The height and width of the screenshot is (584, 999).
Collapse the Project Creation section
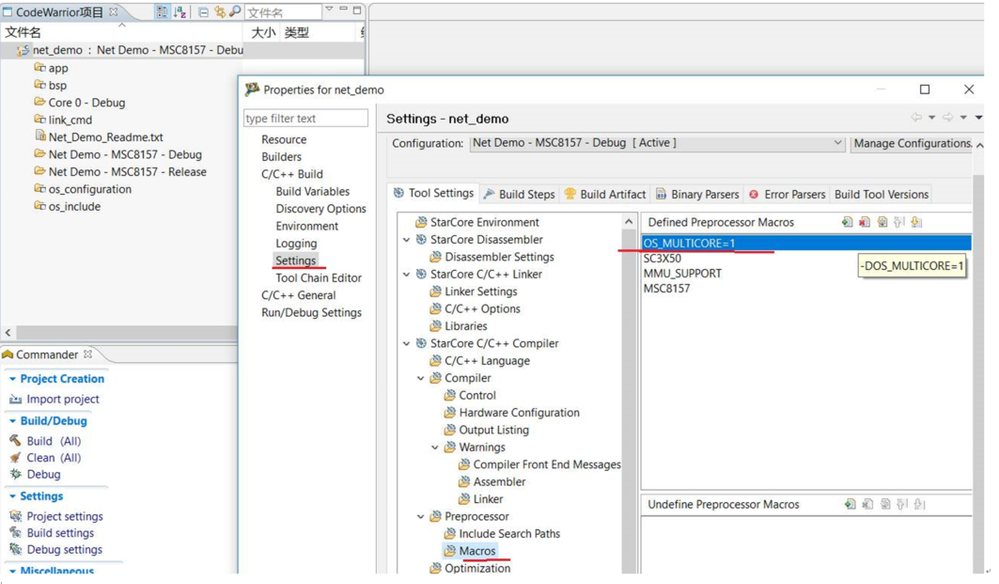(x=12, y=379)
